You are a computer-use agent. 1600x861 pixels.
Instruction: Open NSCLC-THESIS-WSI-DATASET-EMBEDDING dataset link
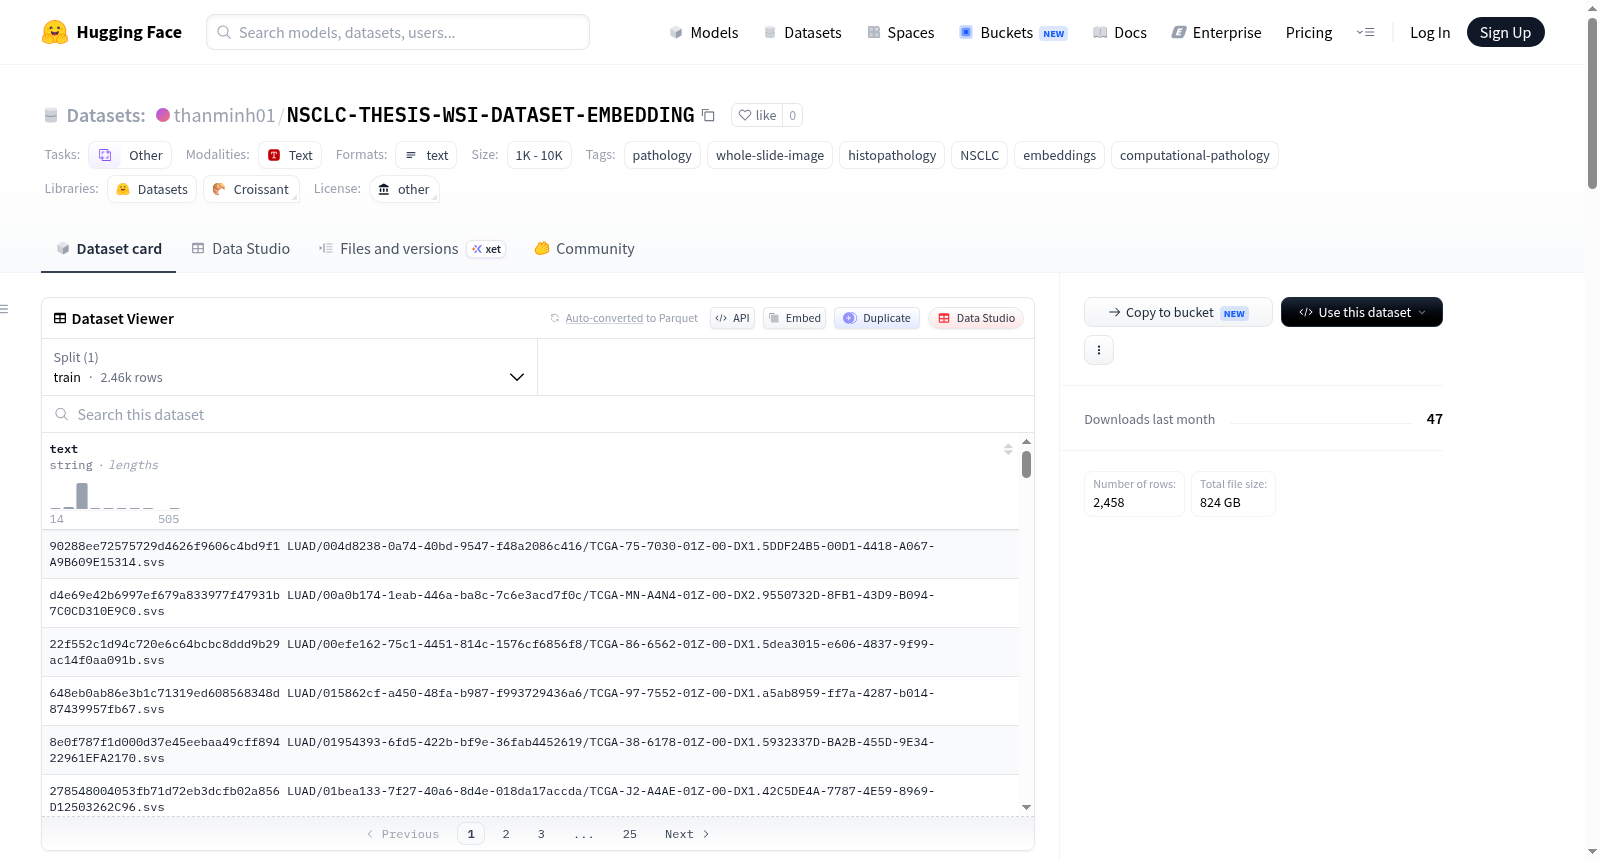click(x=490, y=115)
